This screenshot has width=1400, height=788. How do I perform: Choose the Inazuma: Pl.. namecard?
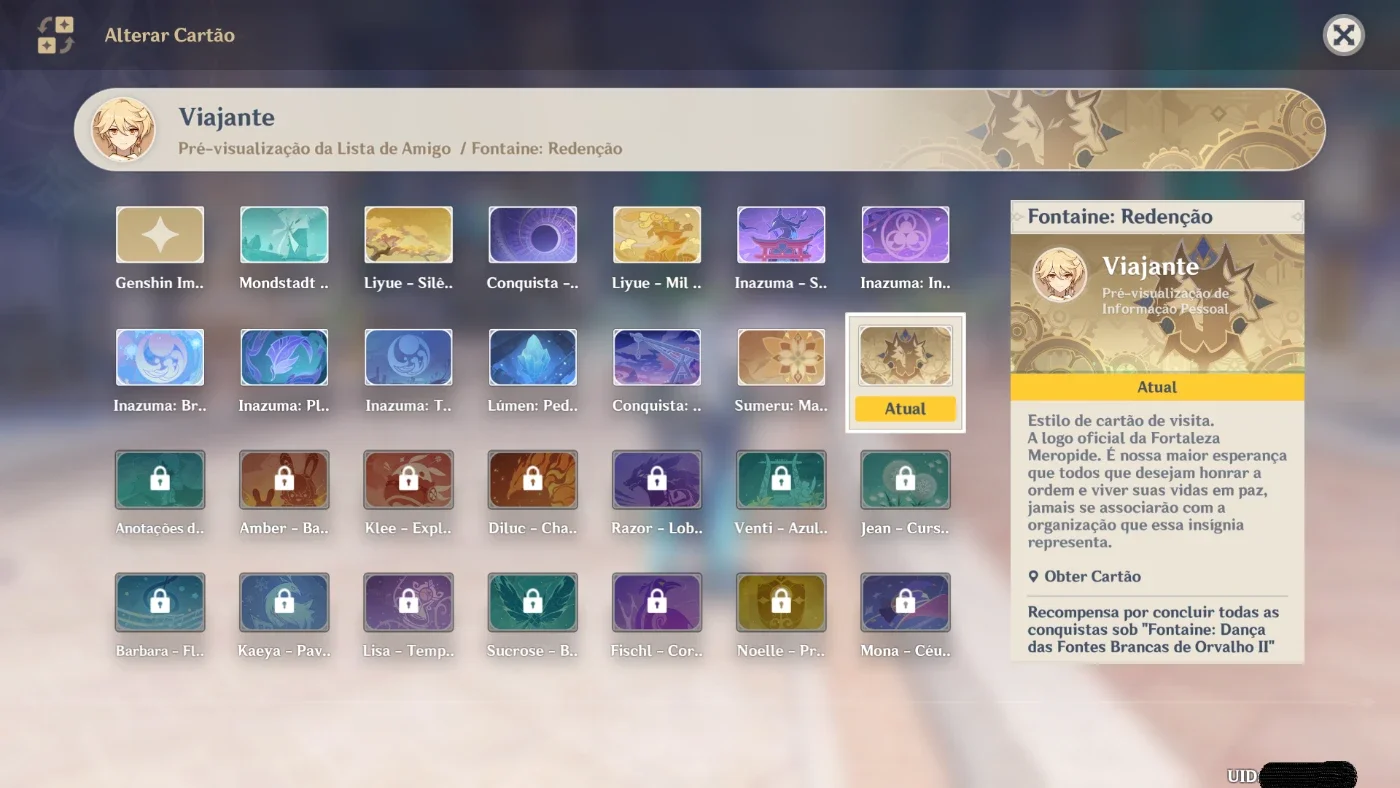coord(284,358)
